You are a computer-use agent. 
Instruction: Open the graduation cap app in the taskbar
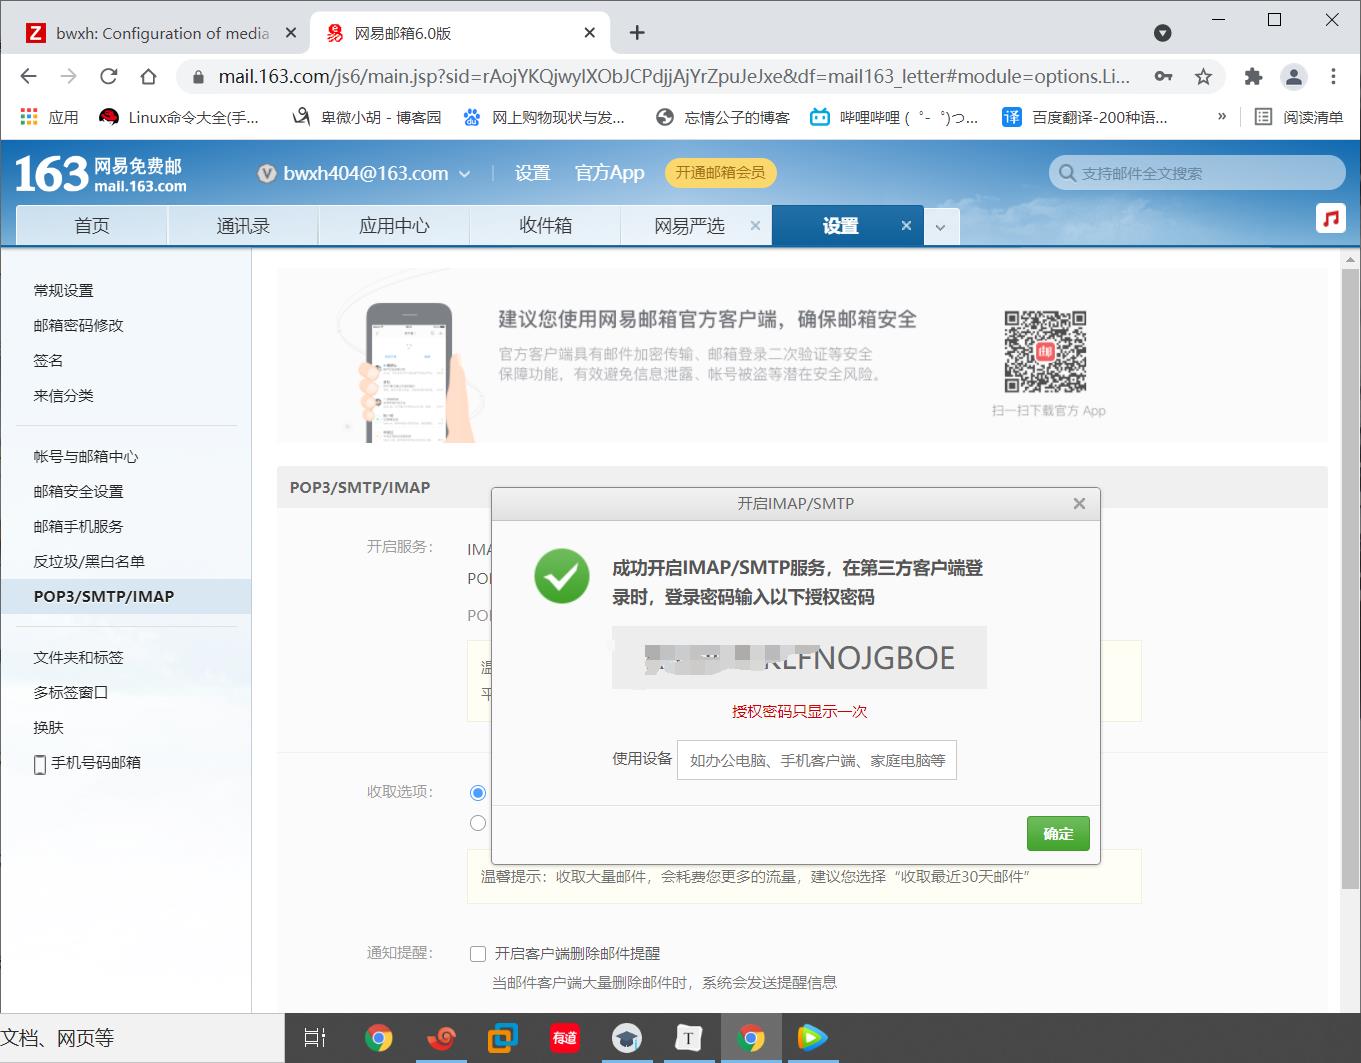point(626,1038)
